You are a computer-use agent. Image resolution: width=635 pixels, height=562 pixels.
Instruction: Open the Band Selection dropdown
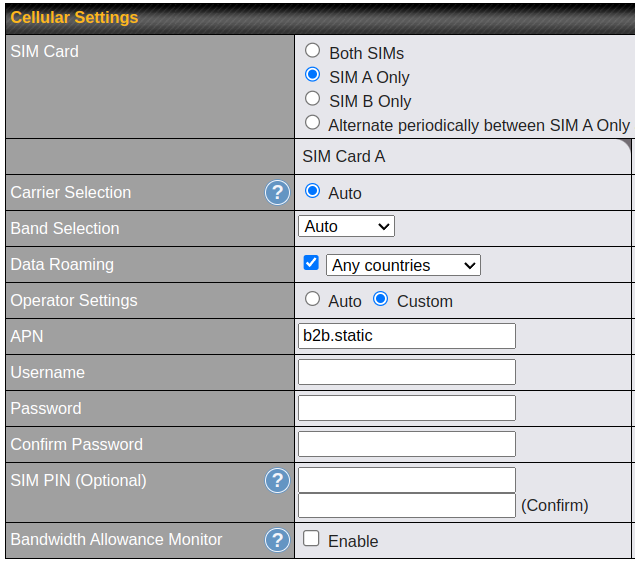346,227
